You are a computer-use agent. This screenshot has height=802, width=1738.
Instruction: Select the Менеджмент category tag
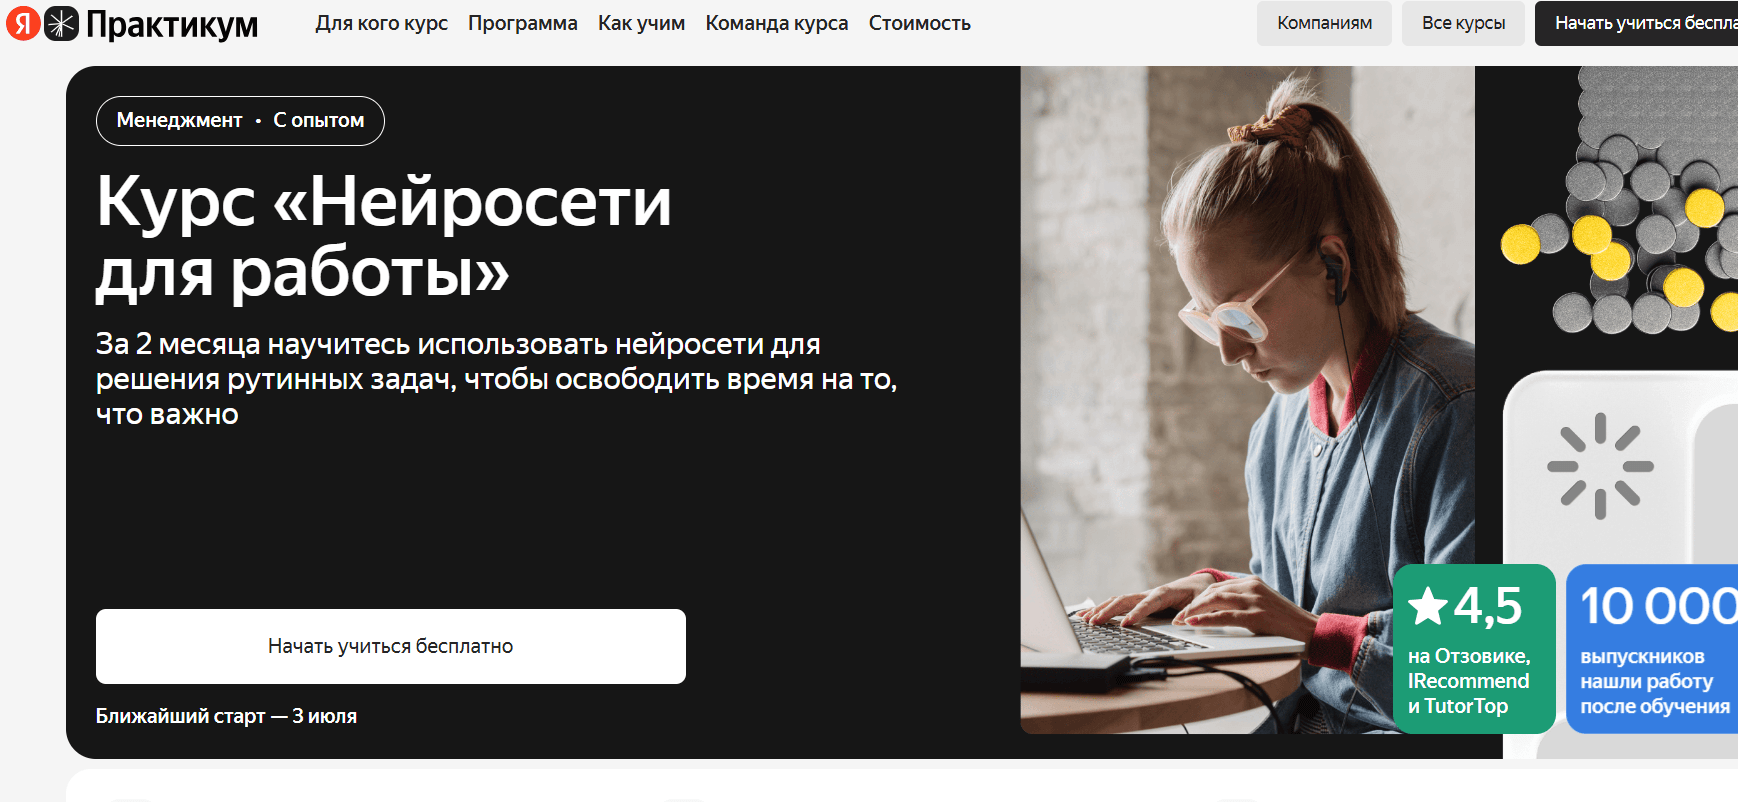(179, 120)
